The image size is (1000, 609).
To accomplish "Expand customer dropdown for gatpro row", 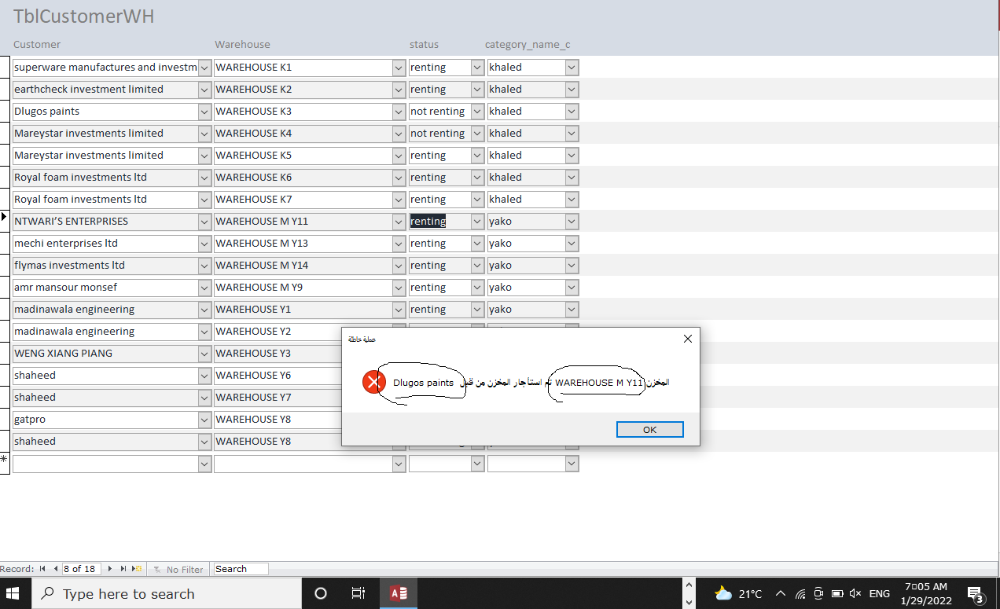I will pyautogui.click(x=204, y=420).
